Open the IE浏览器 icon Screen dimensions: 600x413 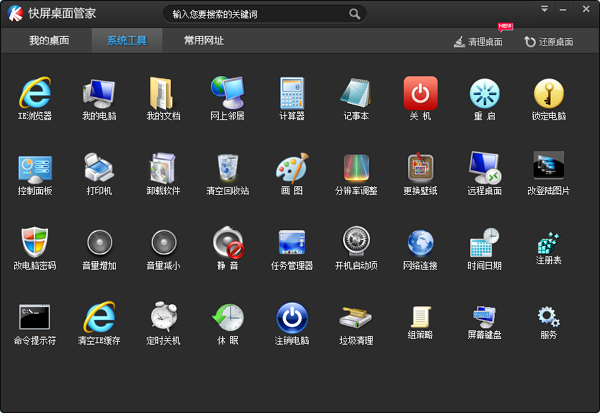coord(35,93)
